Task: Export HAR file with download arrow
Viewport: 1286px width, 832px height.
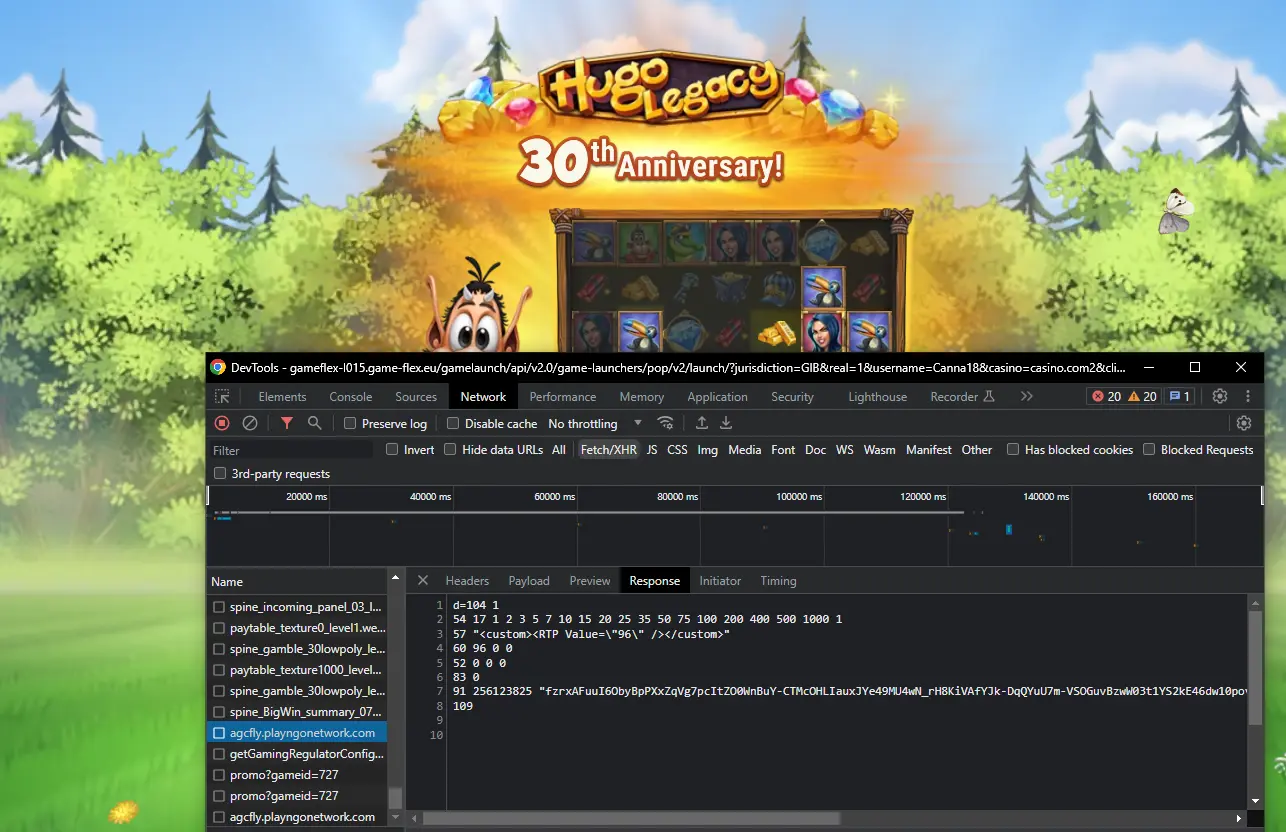Action: [x=727, y=424]
